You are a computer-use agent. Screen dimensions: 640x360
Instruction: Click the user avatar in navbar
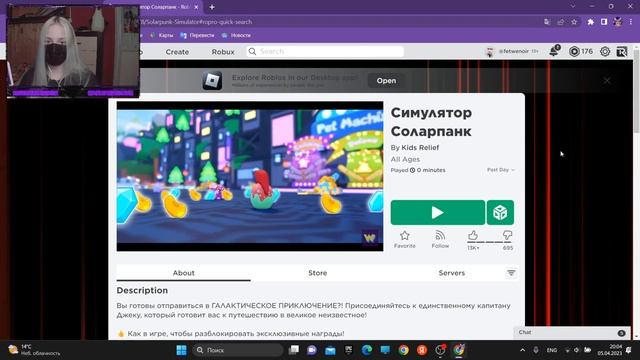(x=490, y=51)
